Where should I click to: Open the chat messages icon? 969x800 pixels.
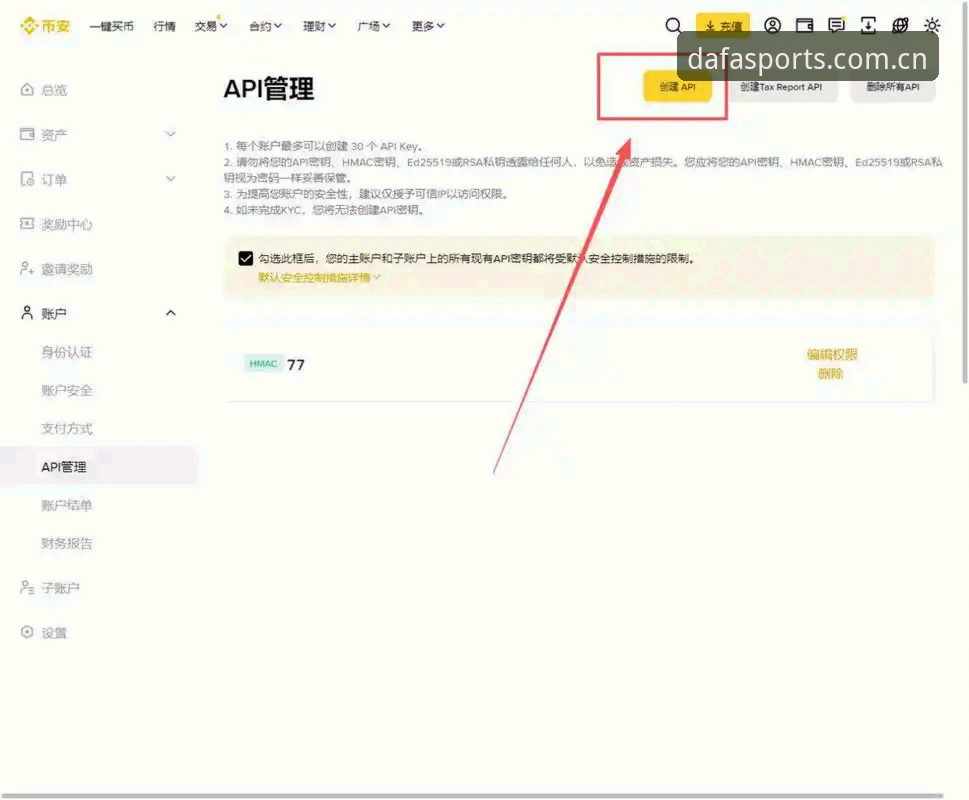pos(836,25)
